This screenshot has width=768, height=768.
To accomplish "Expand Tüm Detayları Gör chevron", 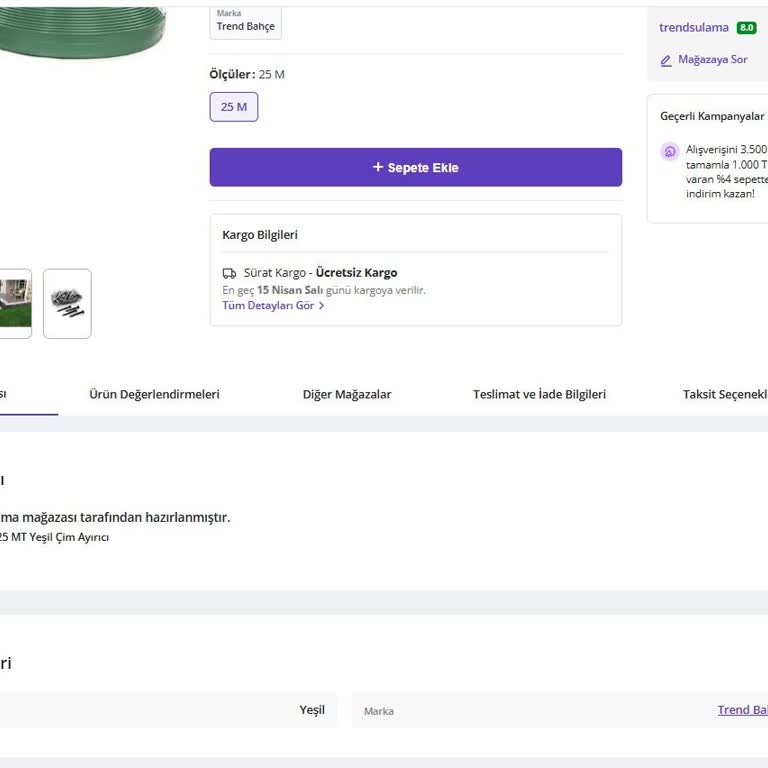I will tap(321, 306).
